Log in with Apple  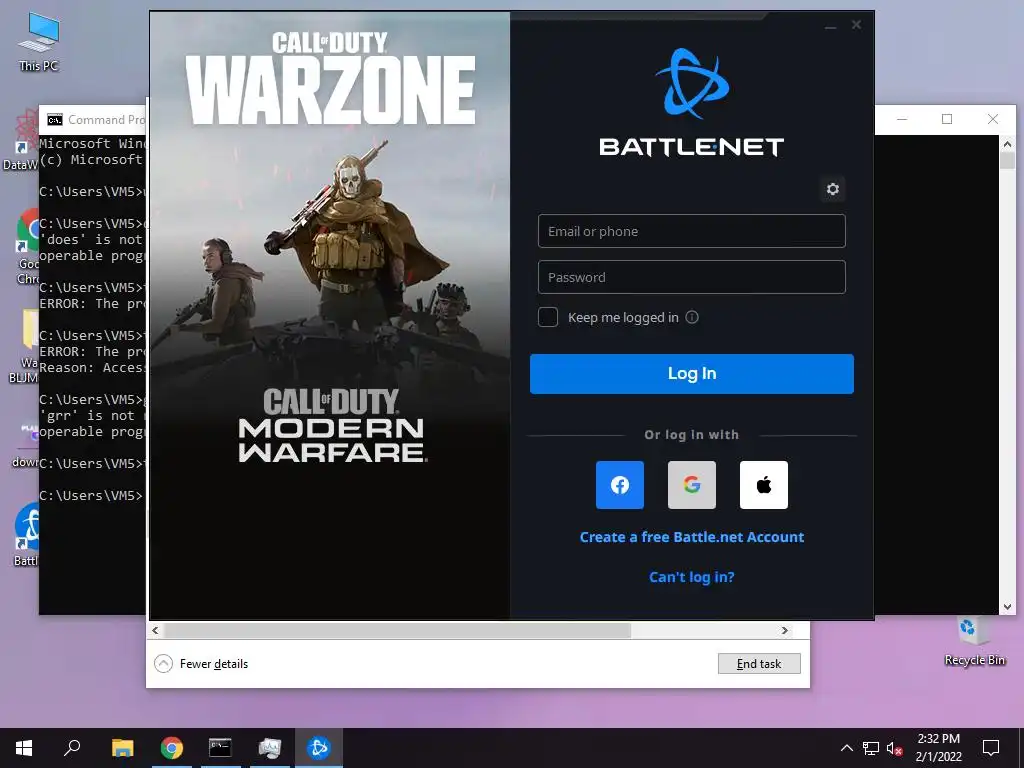[763, 485]
